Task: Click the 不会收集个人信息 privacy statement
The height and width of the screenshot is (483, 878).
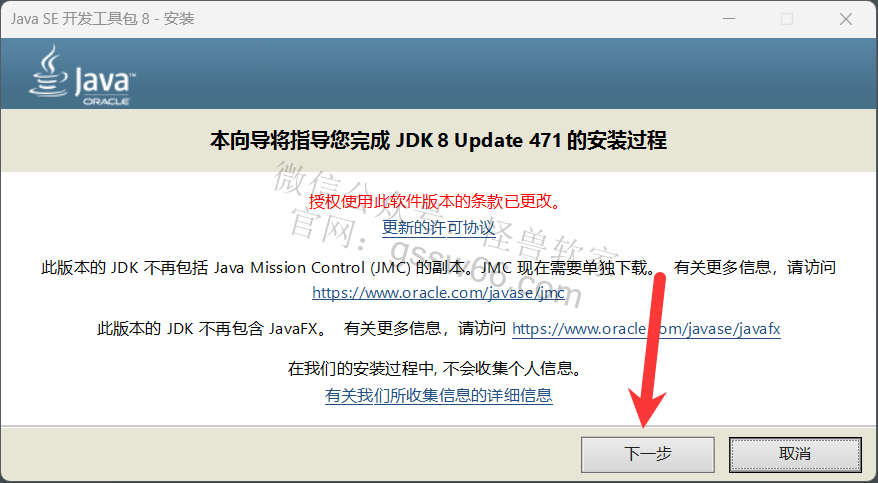Action: pos(435,368)
